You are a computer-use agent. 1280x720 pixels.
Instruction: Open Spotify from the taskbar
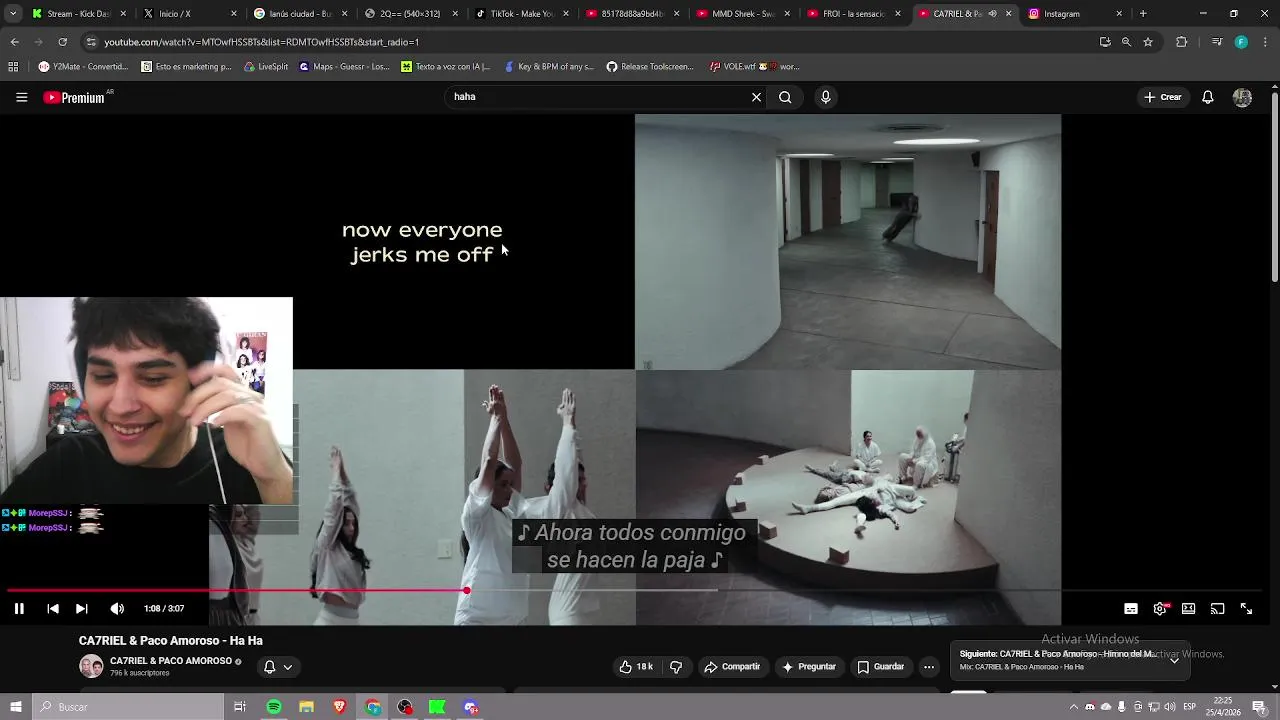273,707
